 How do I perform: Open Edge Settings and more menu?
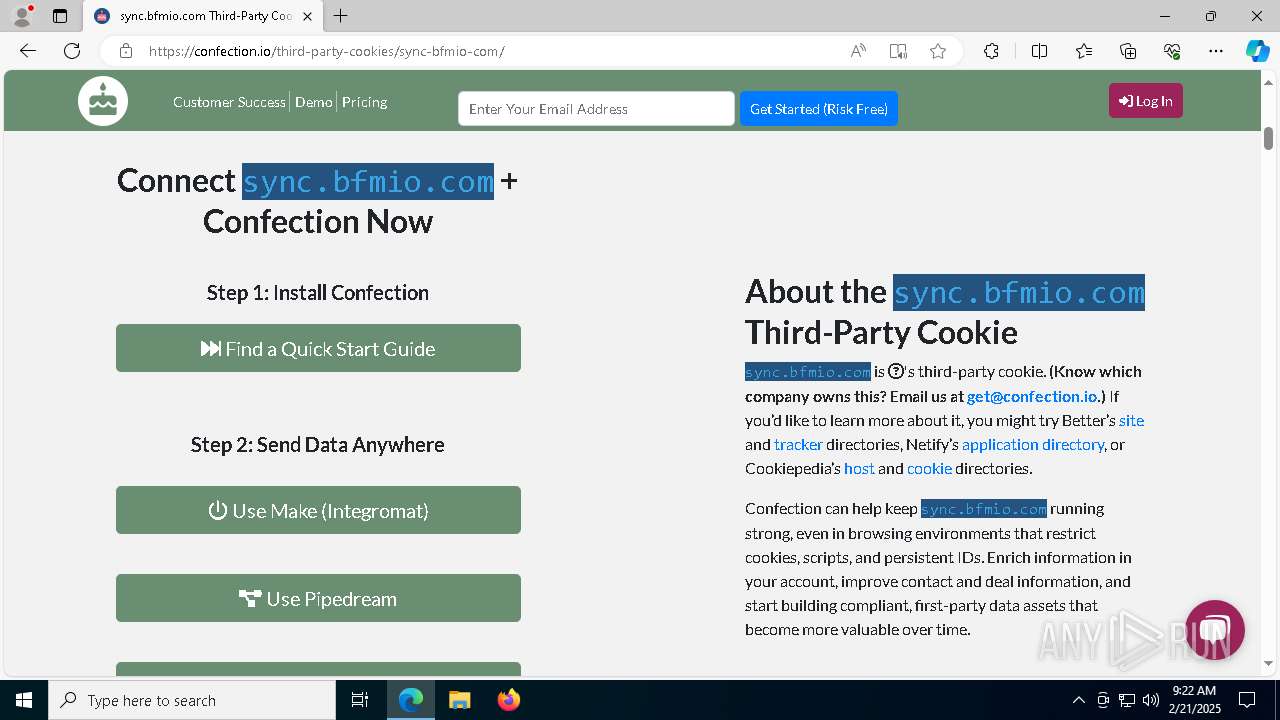pyautogui.click(x=1216, y=51)
